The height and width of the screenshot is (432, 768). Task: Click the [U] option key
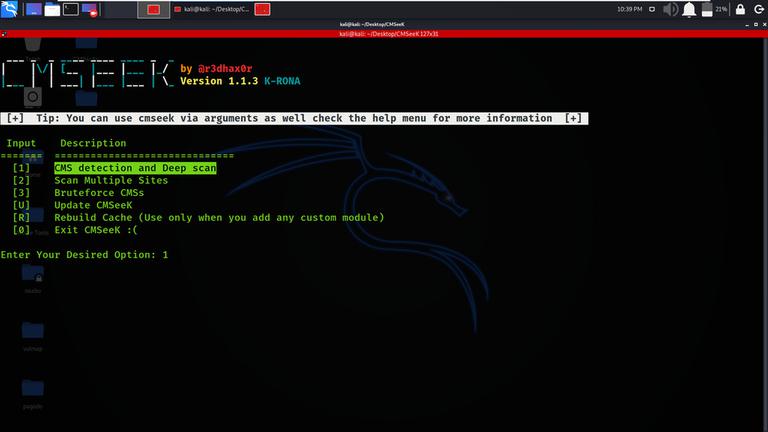pos(21,205)
